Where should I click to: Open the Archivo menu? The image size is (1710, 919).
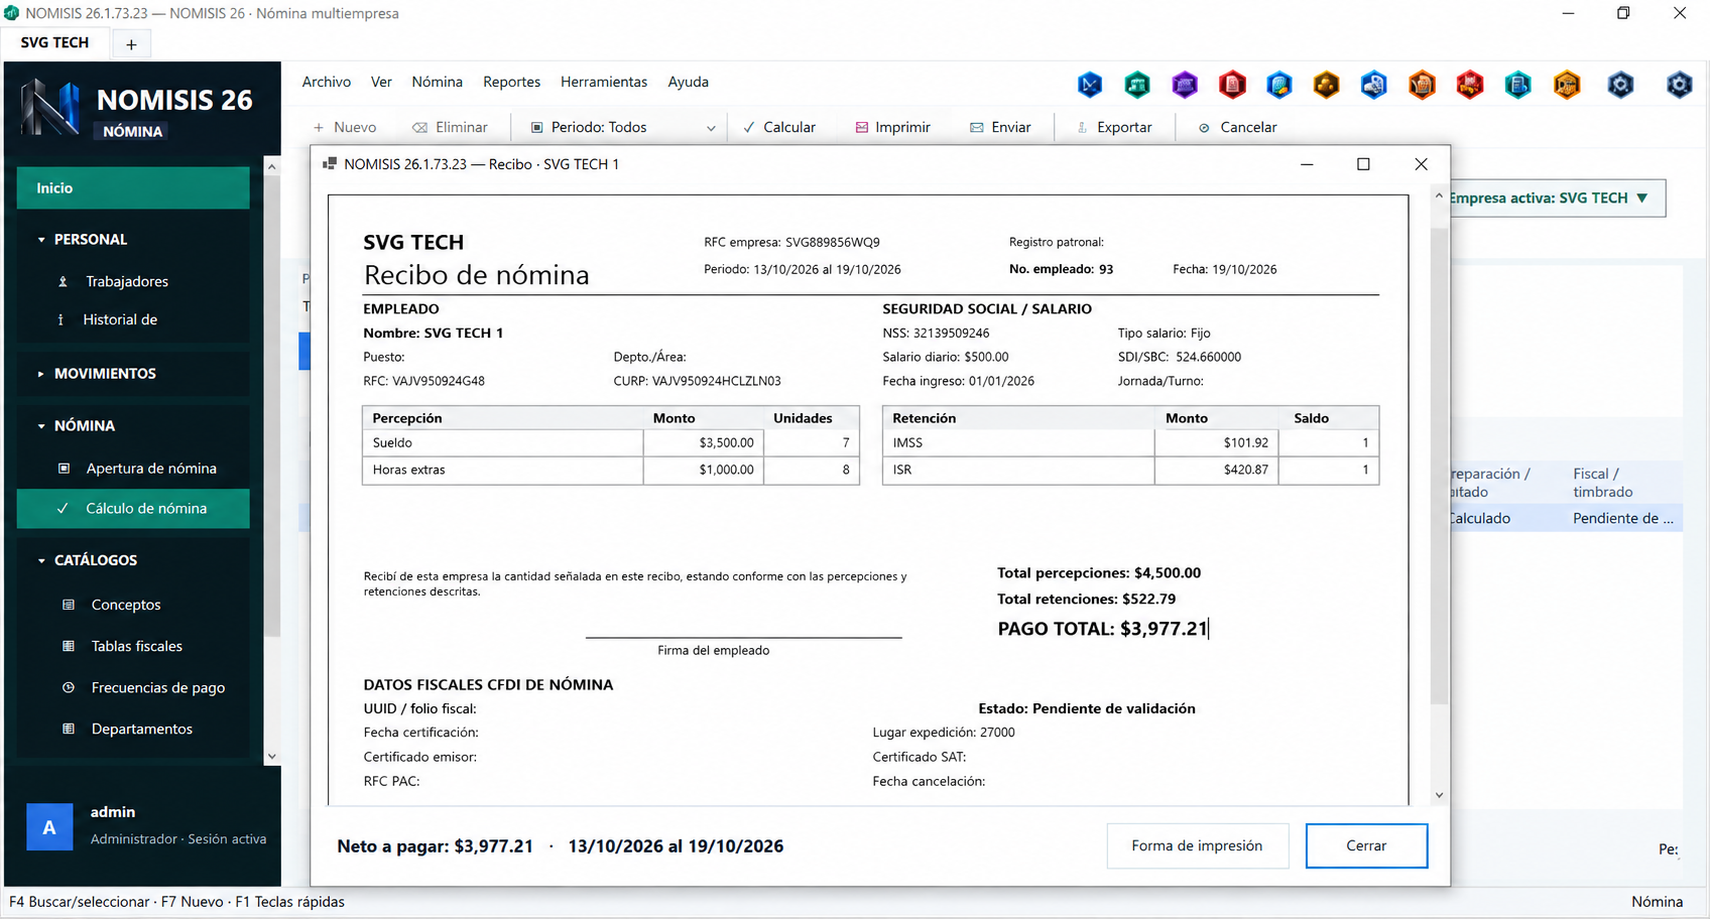coord(326,82)
